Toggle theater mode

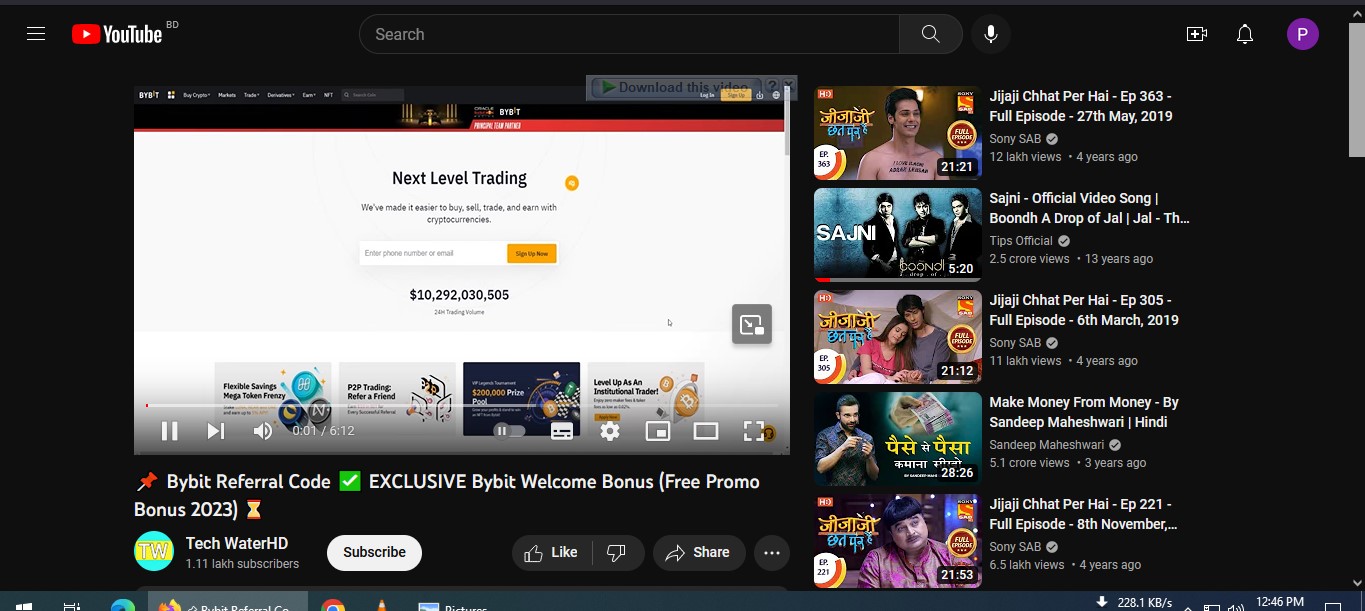pyautogui.click(x=706, y=431)
